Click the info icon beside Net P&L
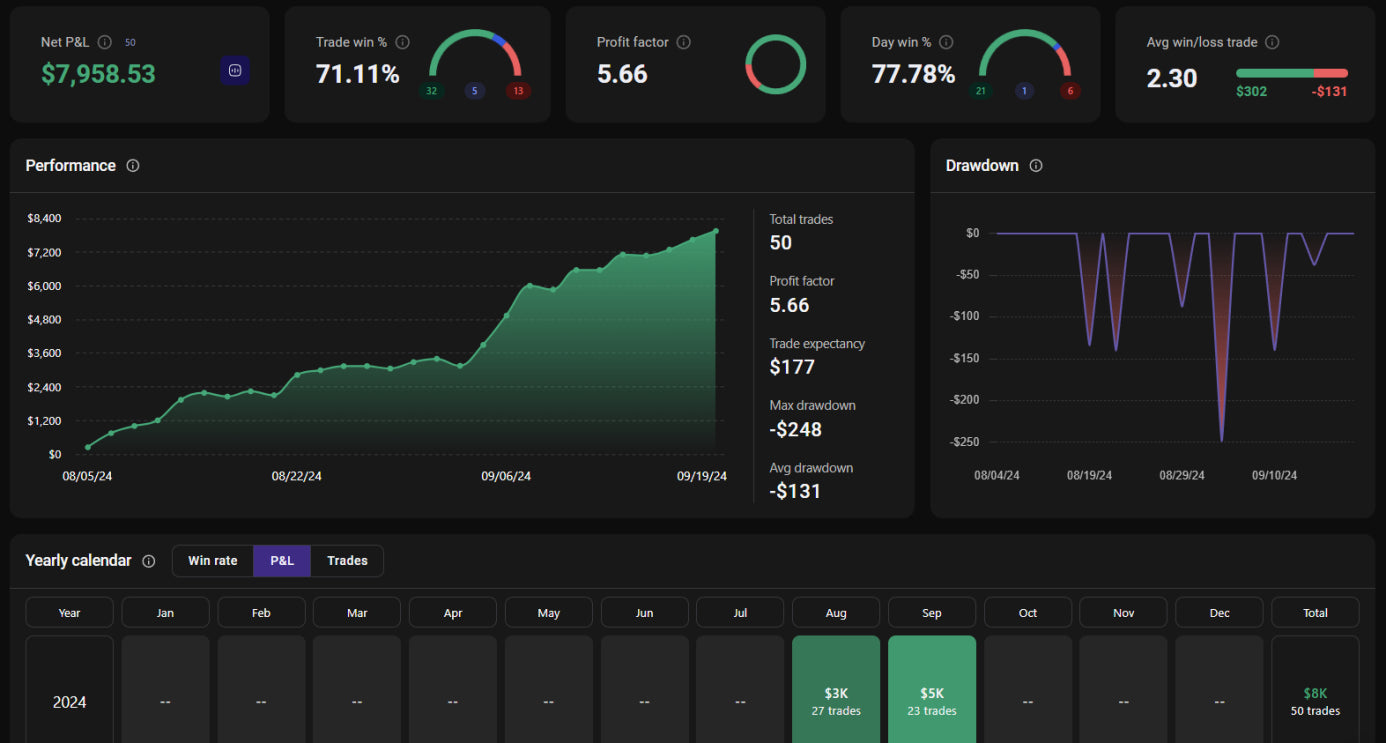The image size is (1386, 743). click(x=105, y=42)
